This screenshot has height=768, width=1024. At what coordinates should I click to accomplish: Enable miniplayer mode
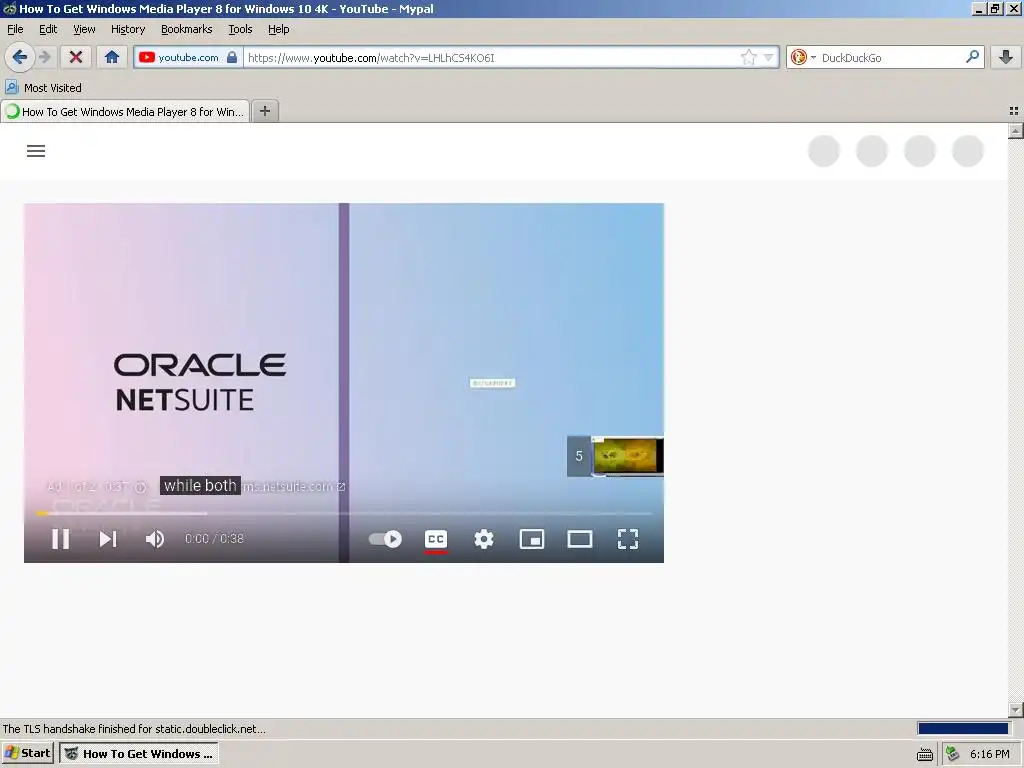[532, 539]
